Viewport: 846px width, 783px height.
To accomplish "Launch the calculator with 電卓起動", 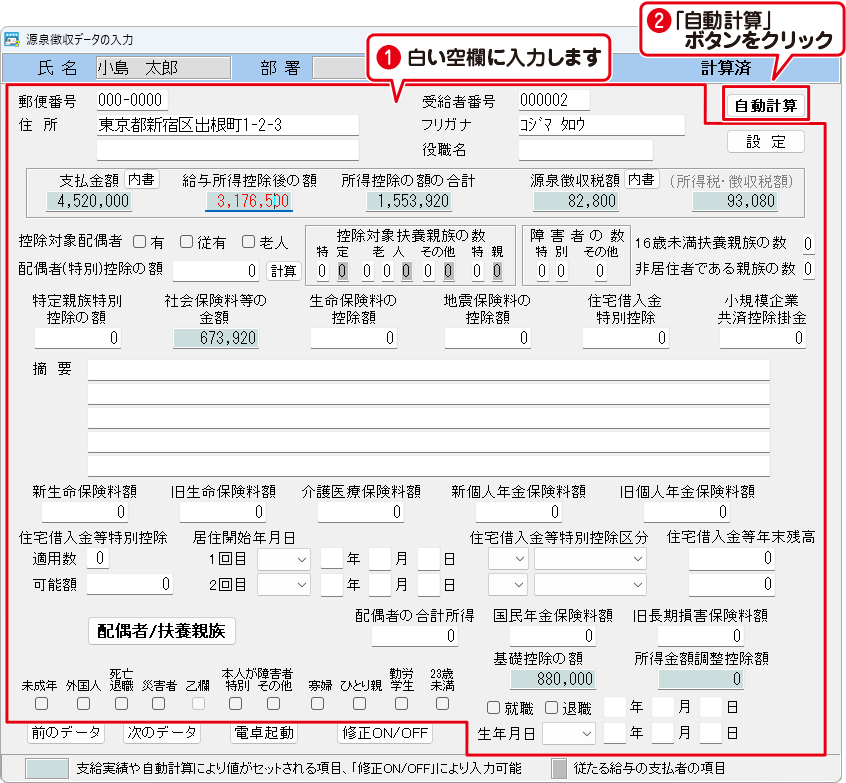I will (265, 733).
